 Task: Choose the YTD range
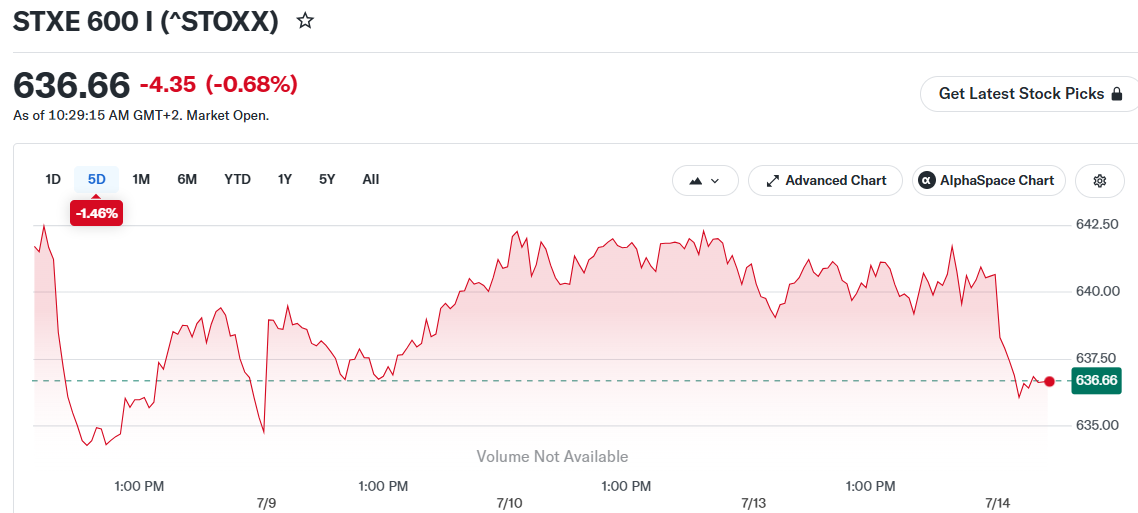pyautogui.click(x=237, y=179)
